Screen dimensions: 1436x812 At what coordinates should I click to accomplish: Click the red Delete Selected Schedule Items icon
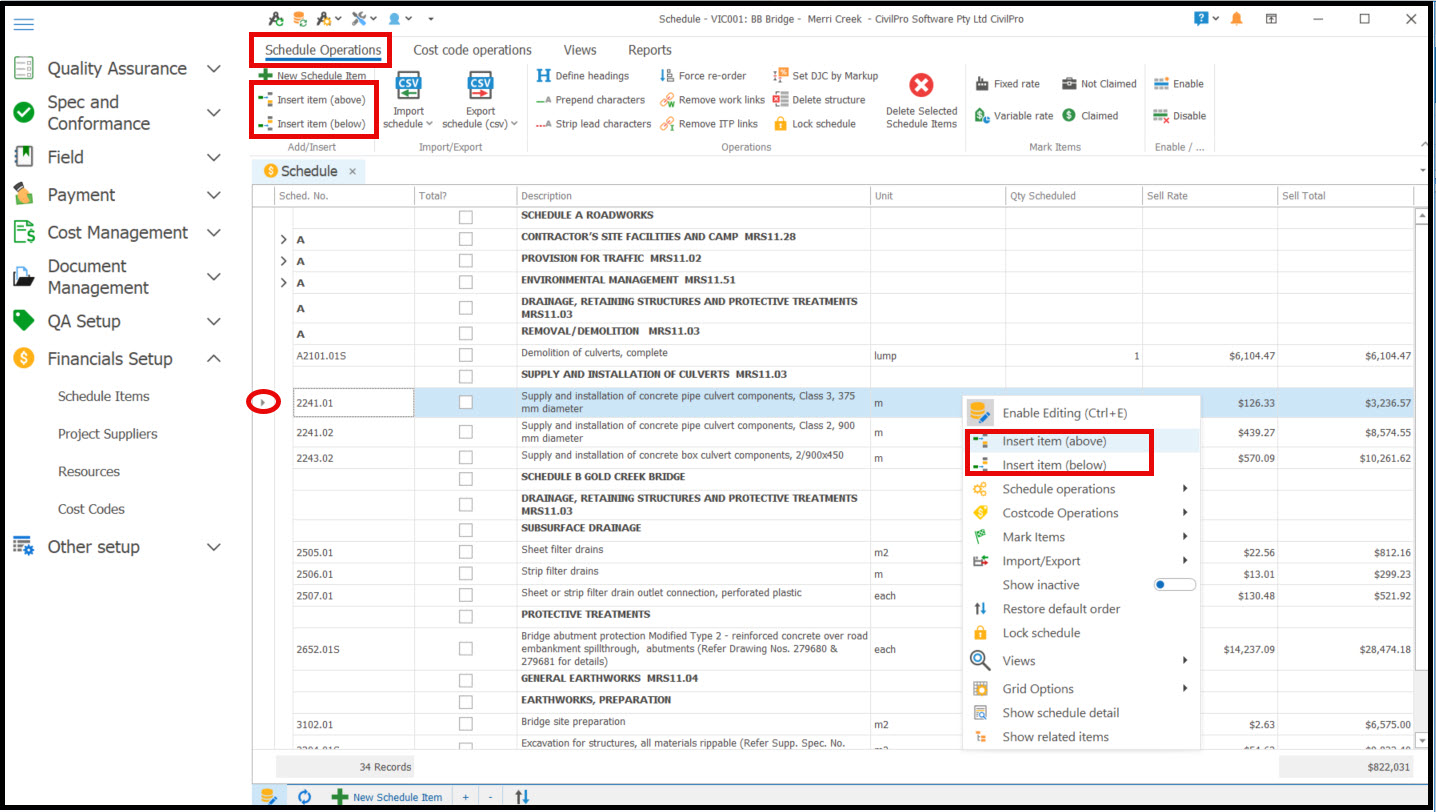coord(921,86)
